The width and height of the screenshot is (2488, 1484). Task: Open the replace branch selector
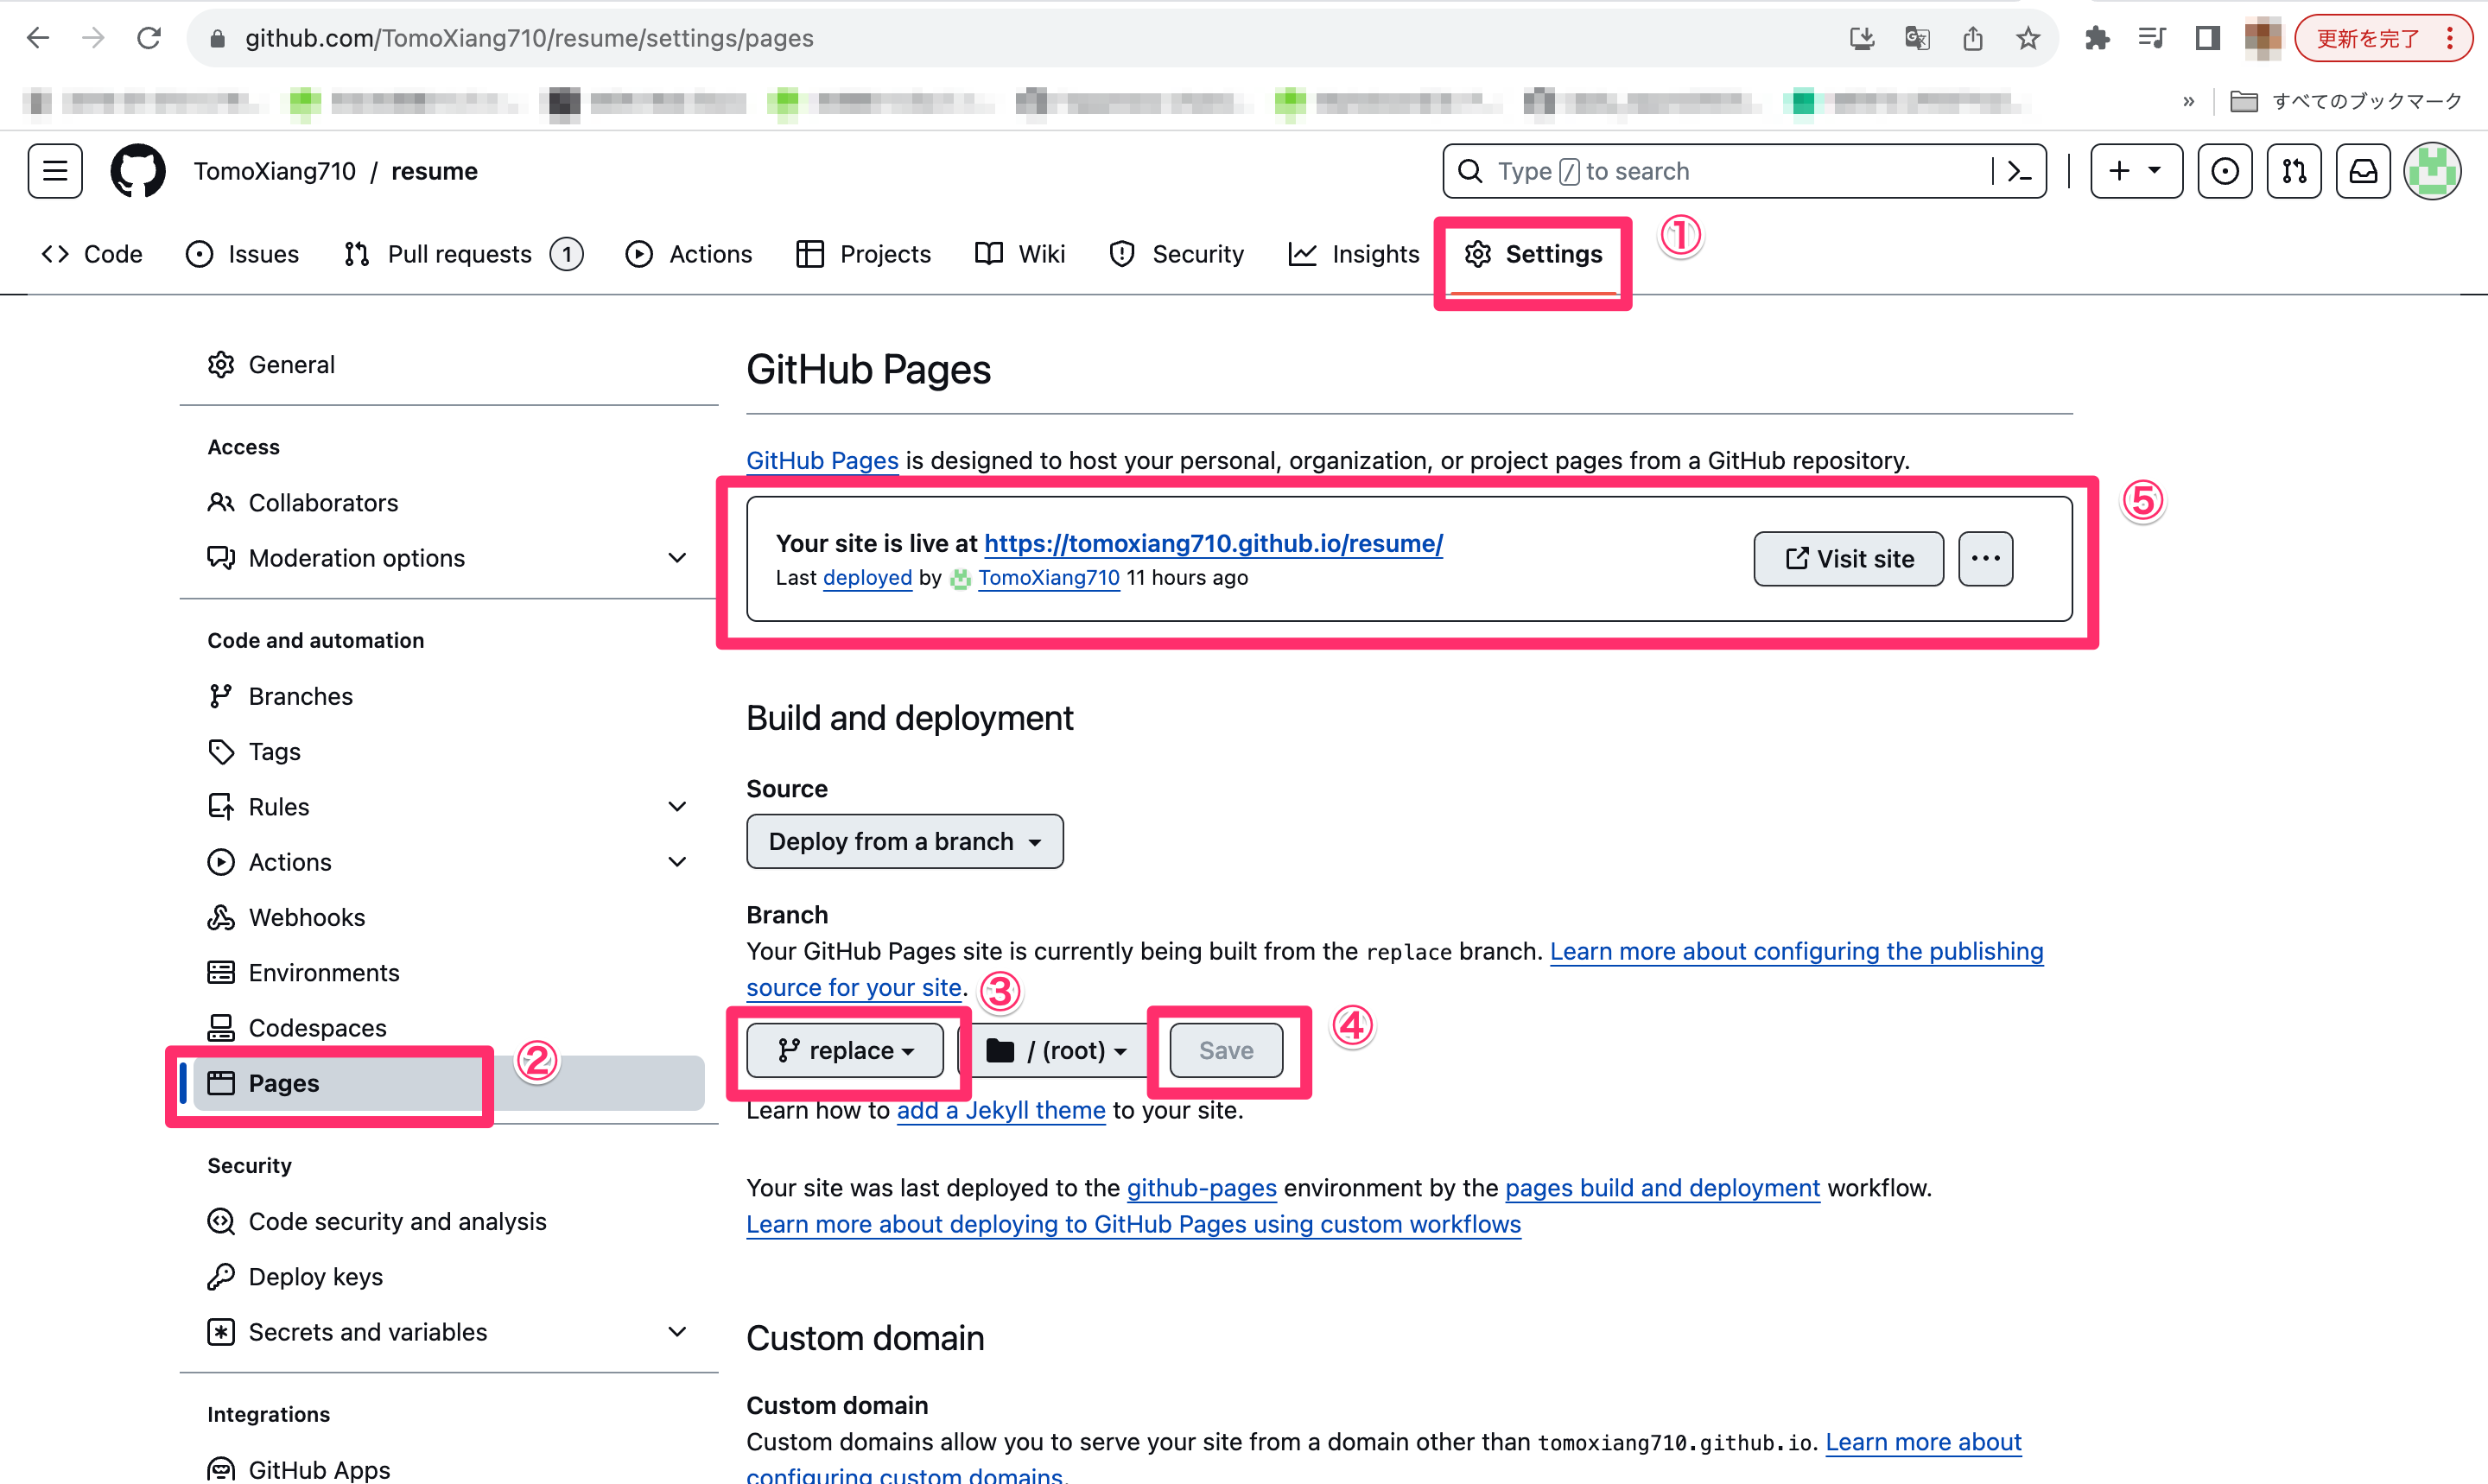845,1050
